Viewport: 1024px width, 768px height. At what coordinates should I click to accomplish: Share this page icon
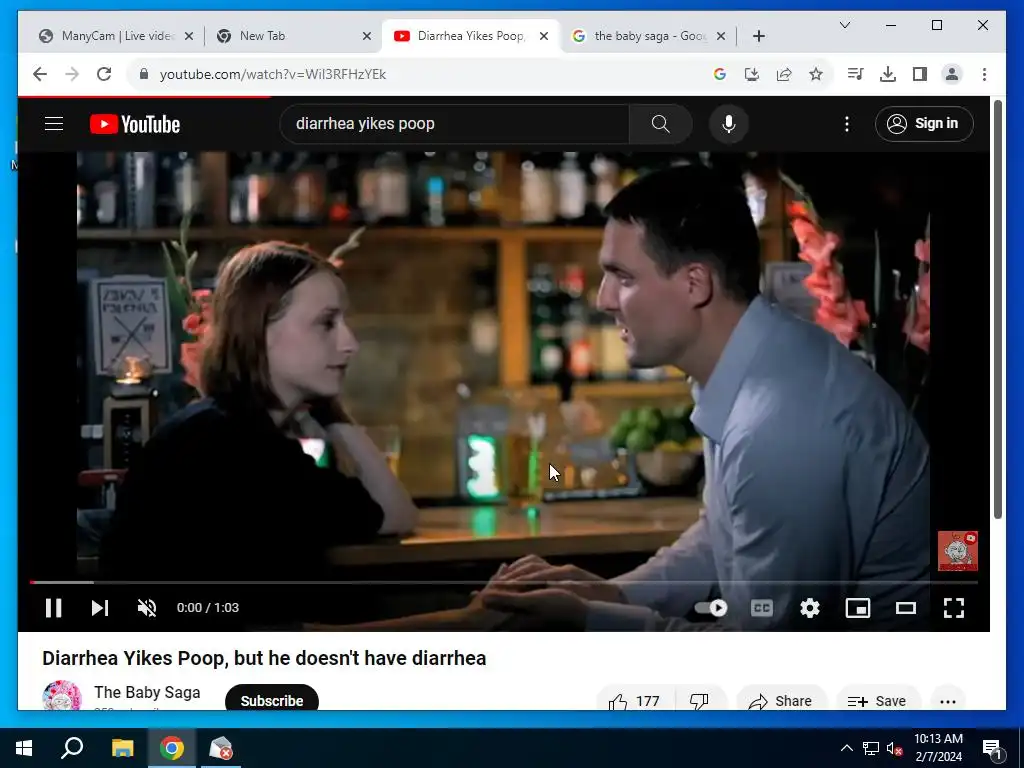click(x=784, y=74)
